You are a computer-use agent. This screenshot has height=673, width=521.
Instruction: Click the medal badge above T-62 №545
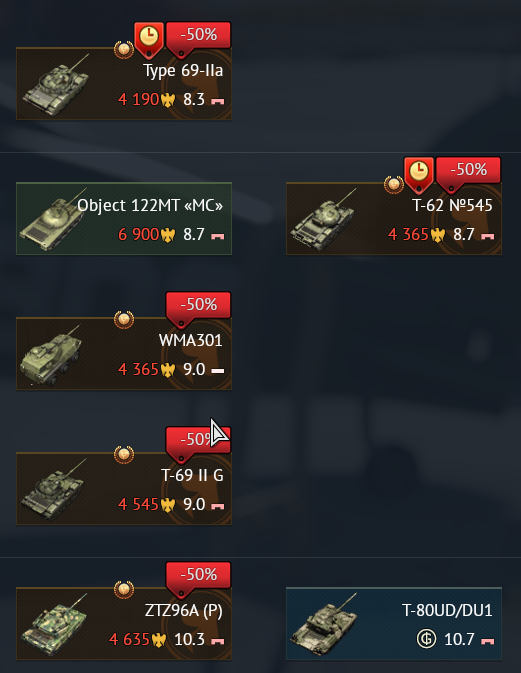point(394,185)
